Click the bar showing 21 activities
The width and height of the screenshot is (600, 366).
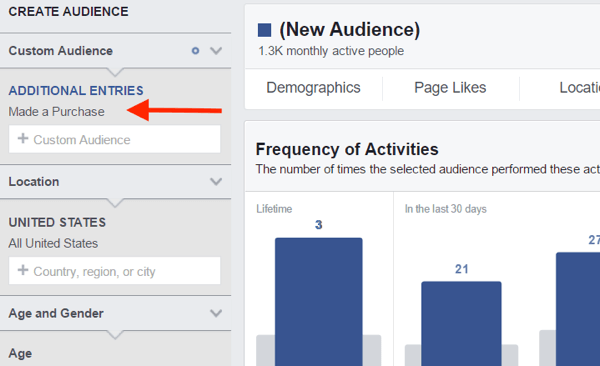coord(461,324)
